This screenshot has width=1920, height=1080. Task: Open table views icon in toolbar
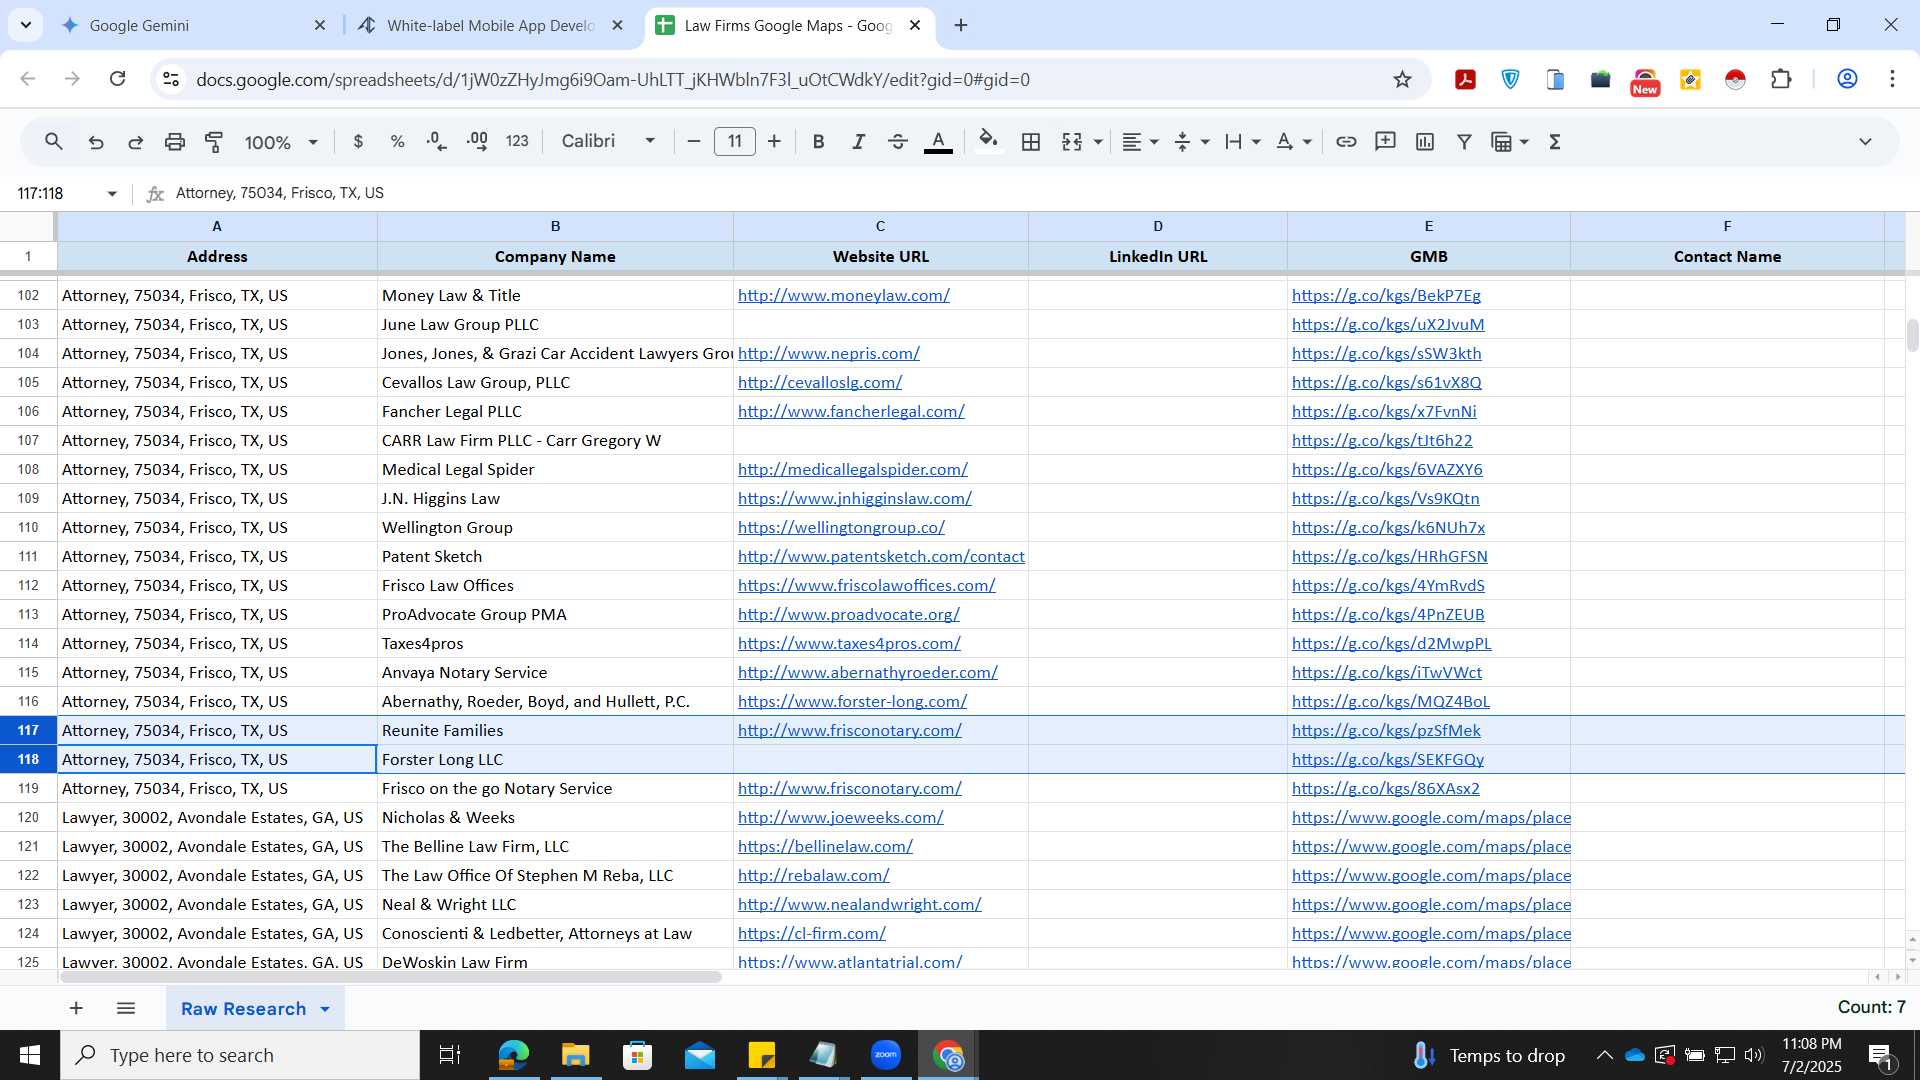click(1501, 142)
